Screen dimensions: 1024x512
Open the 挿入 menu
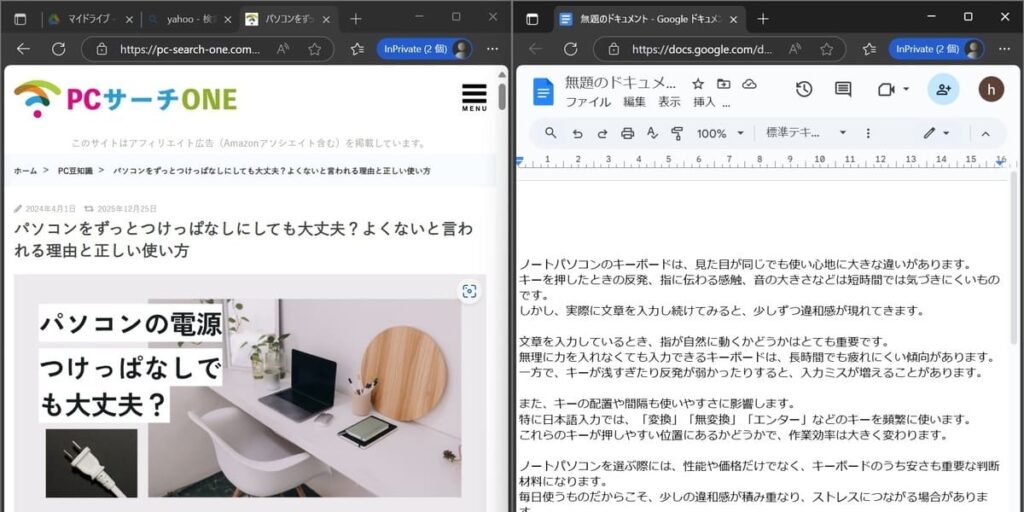pyautogui.click(x=704, y=102)
